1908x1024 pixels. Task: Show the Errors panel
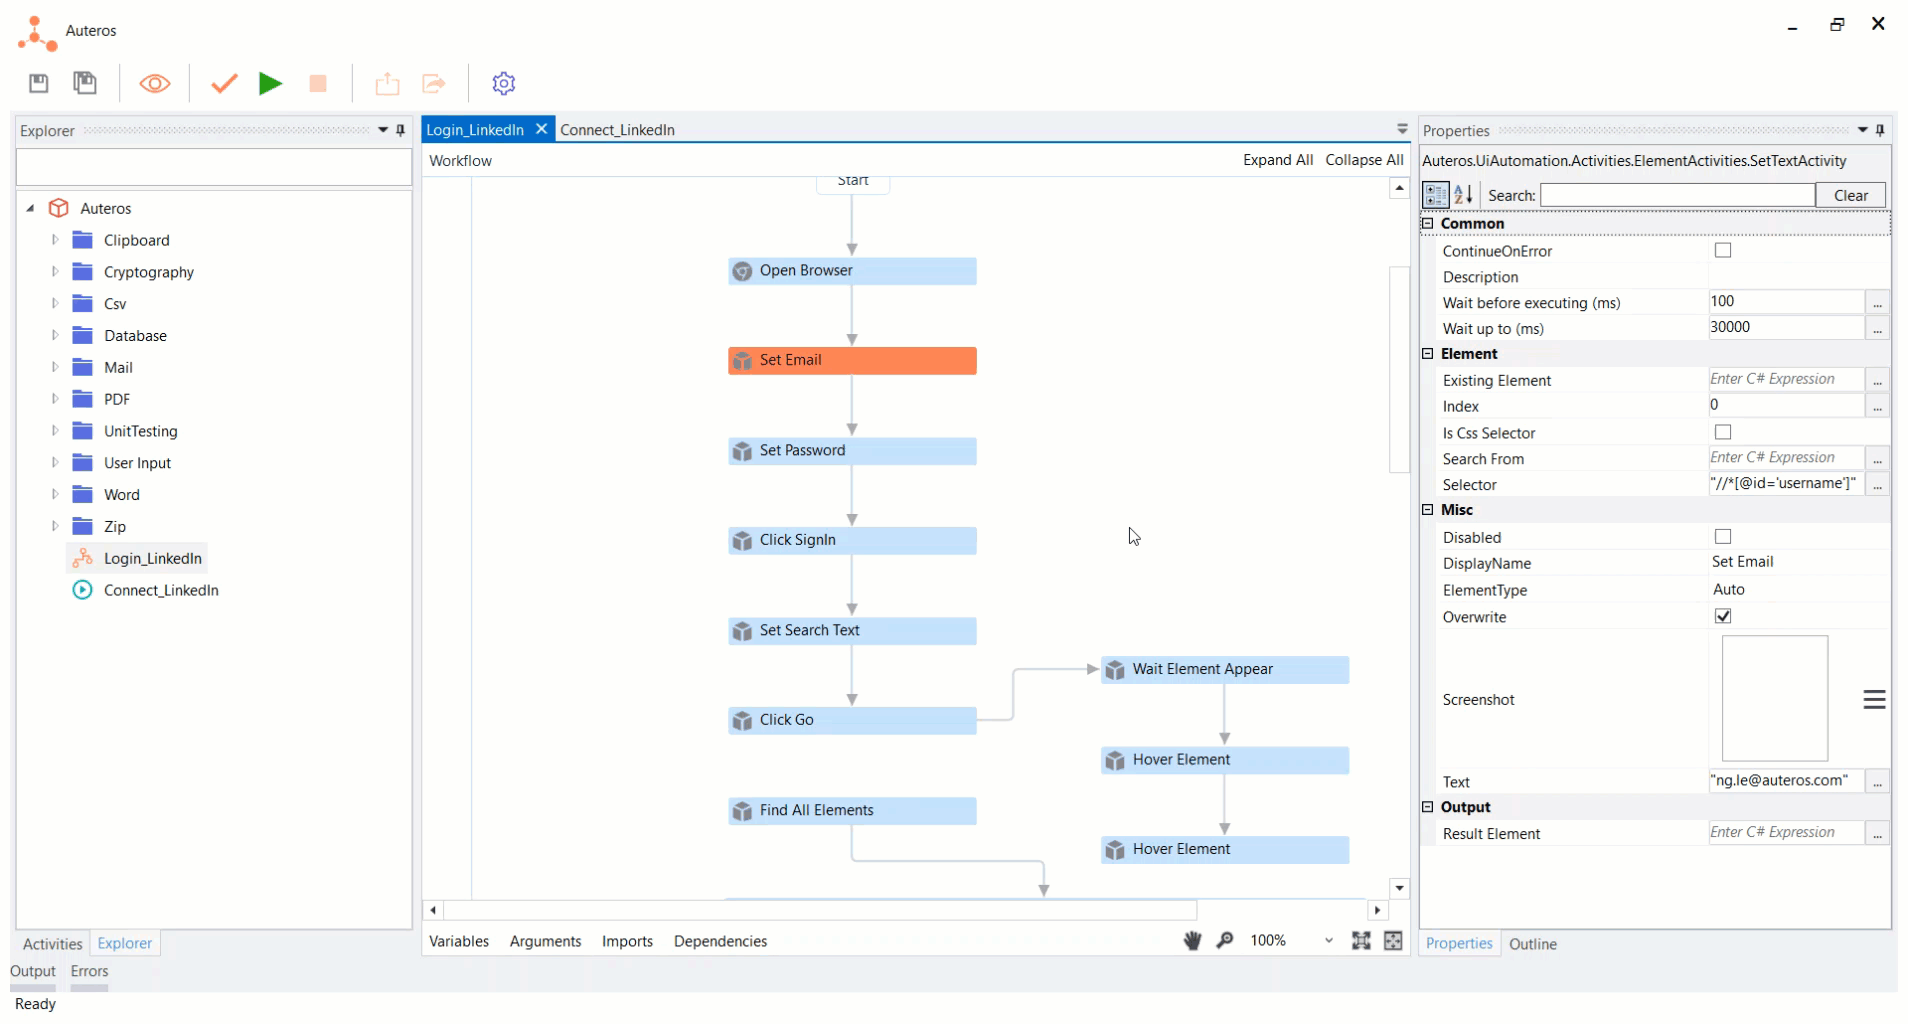(x=89, y=971)
